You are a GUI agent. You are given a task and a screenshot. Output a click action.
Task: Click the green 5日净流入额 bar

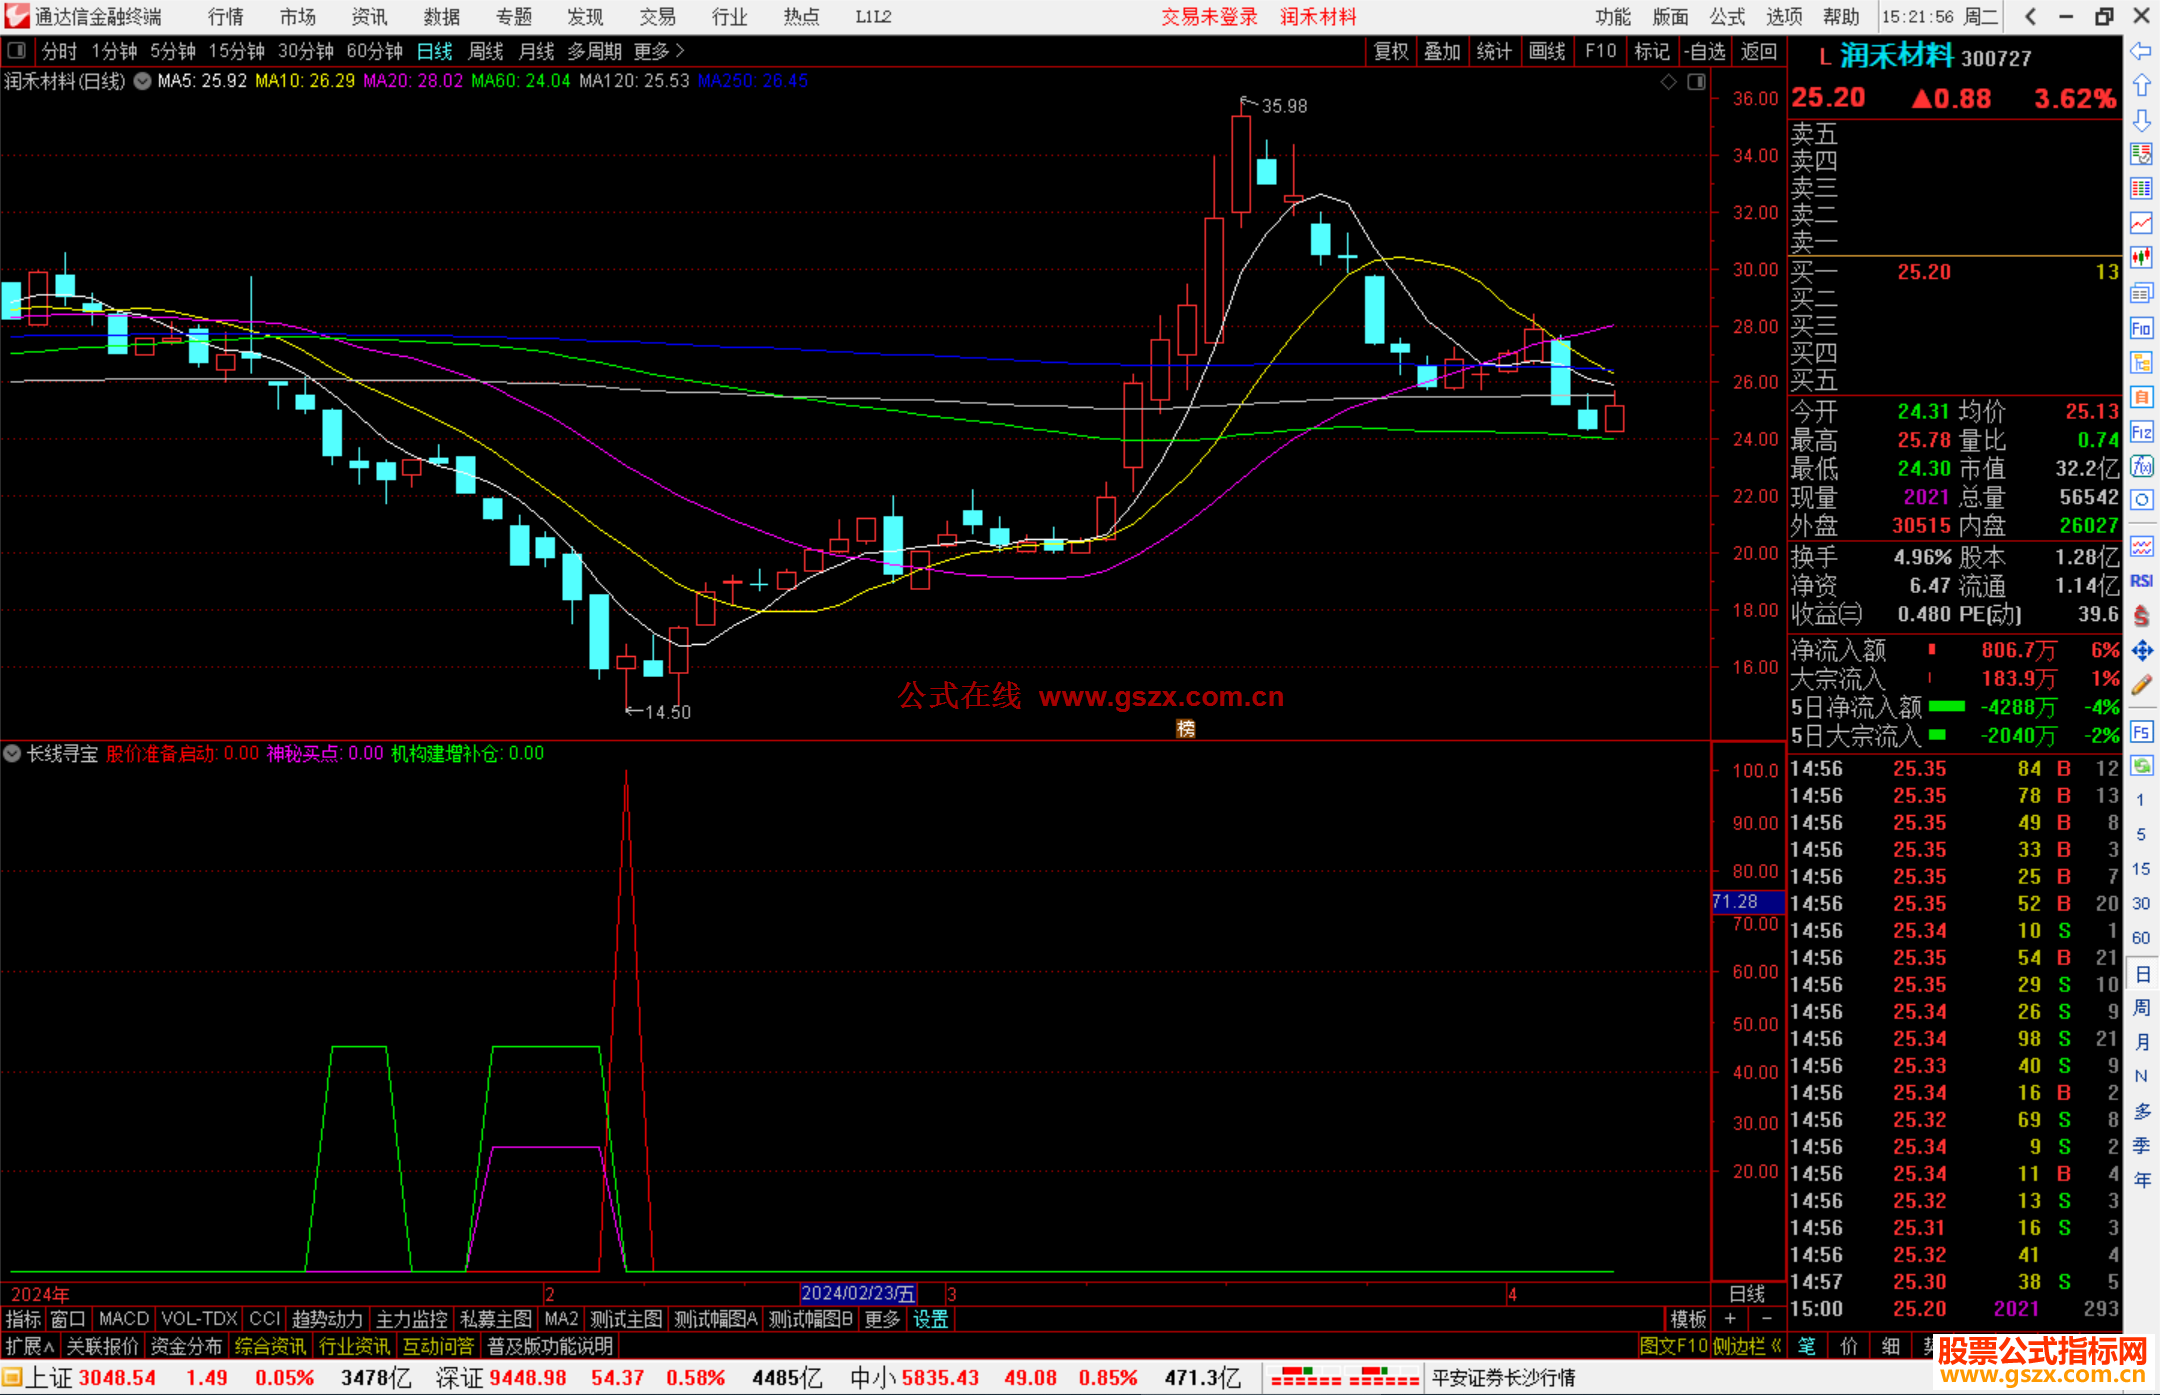click(x=1946, y=707)
